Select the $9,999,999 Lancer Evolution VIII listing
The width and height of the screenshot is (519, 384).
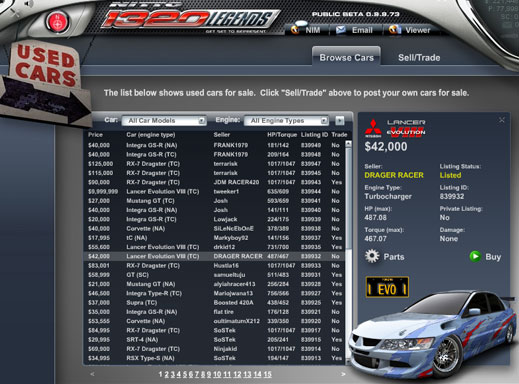tap(214, 192)
